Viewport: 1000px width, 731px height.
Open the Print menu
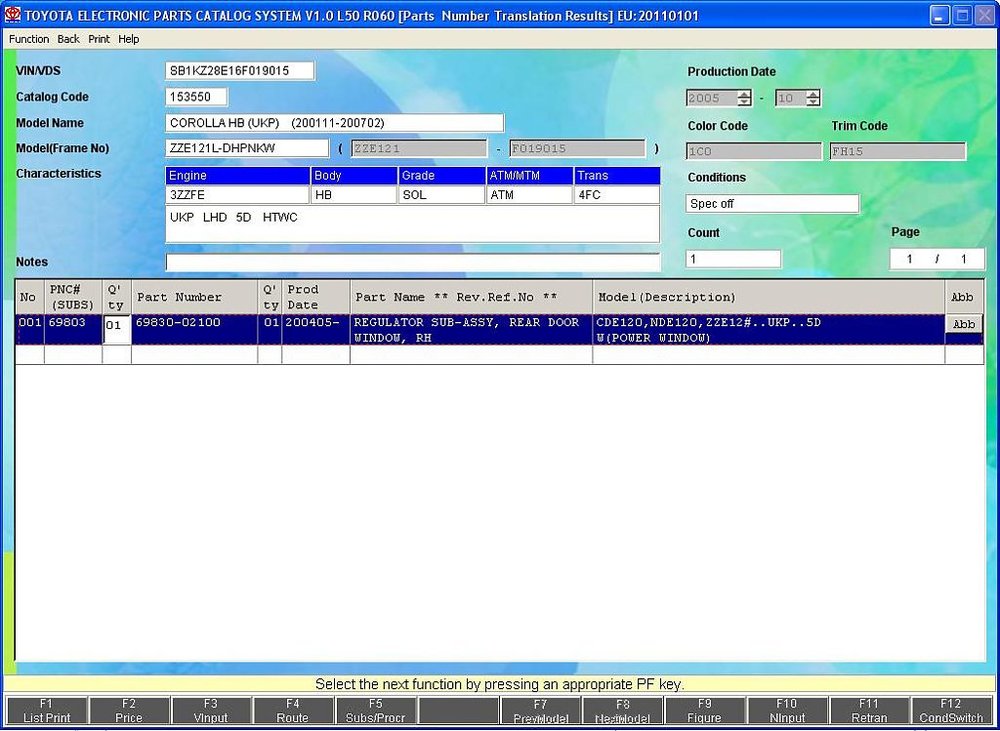(x=99, y=39)
